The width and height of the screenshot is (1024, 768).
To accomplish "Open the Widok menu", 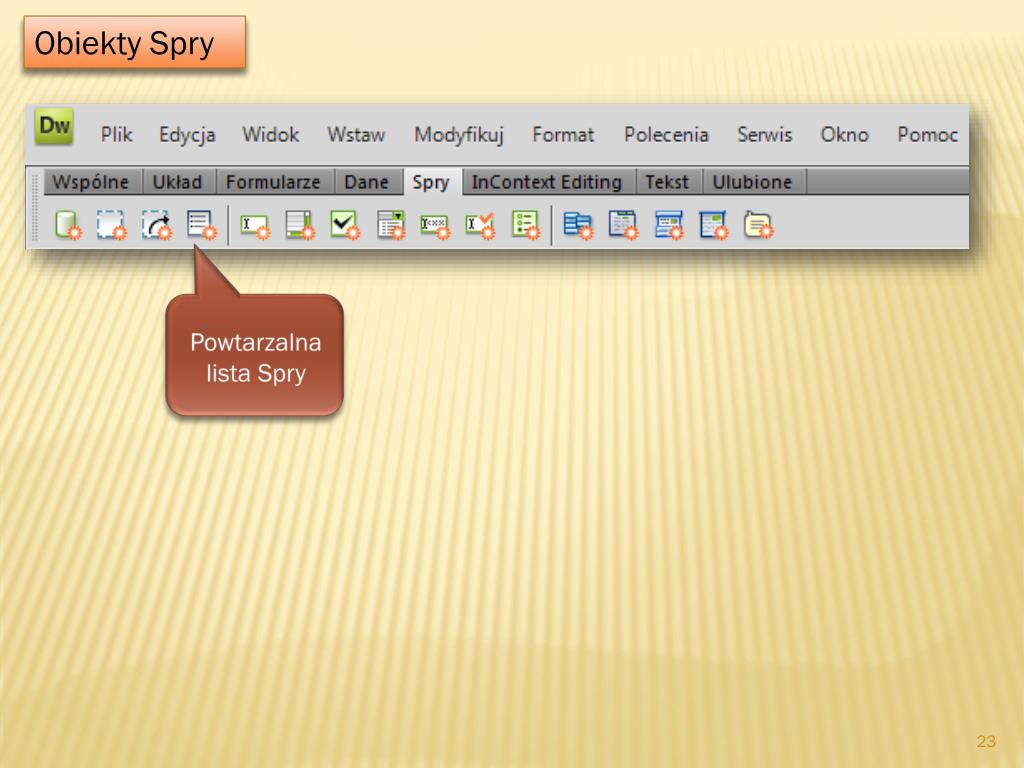I will click(271, 135).
